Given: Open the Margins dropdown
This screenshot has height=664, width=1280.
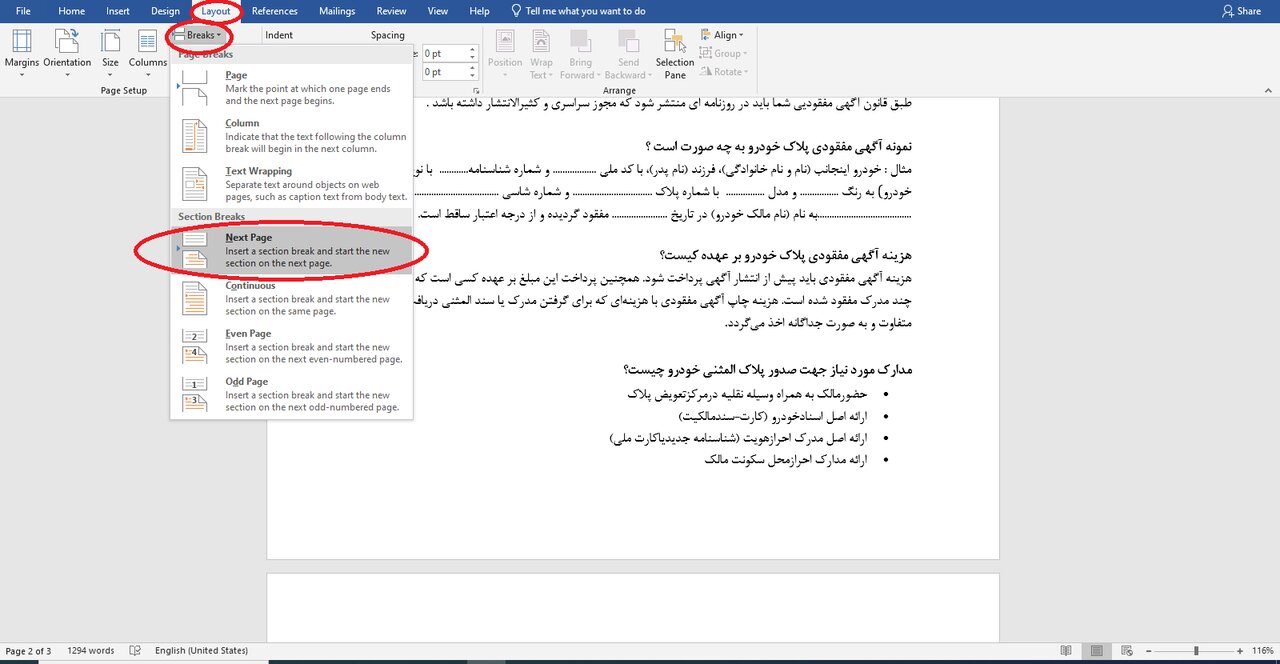Looking at the screenshot, I should [x=22, y=49].
